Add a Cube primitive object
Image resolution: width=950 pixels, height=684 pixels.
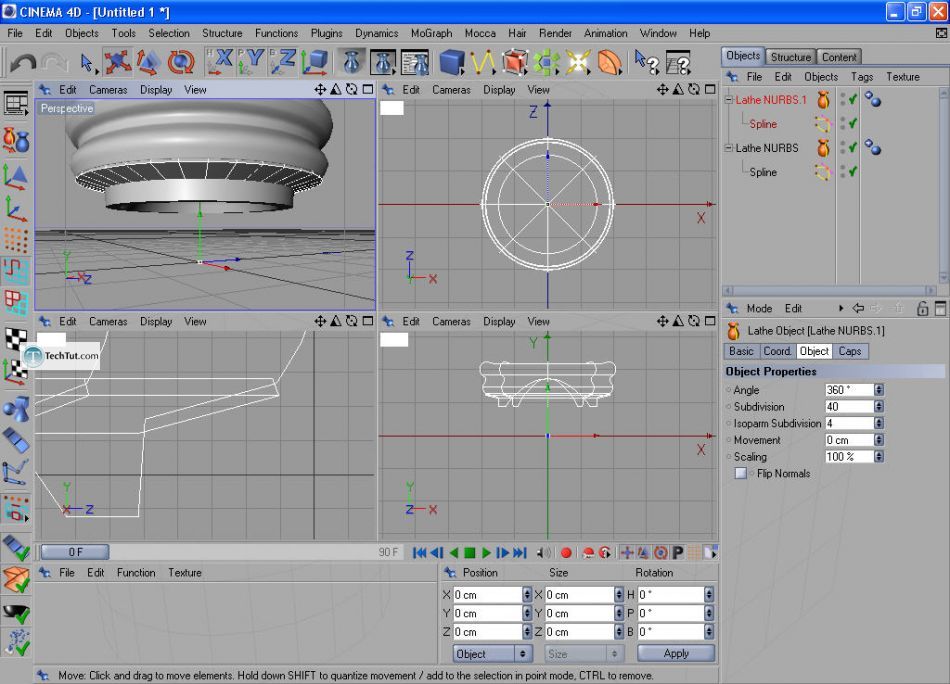452,62
